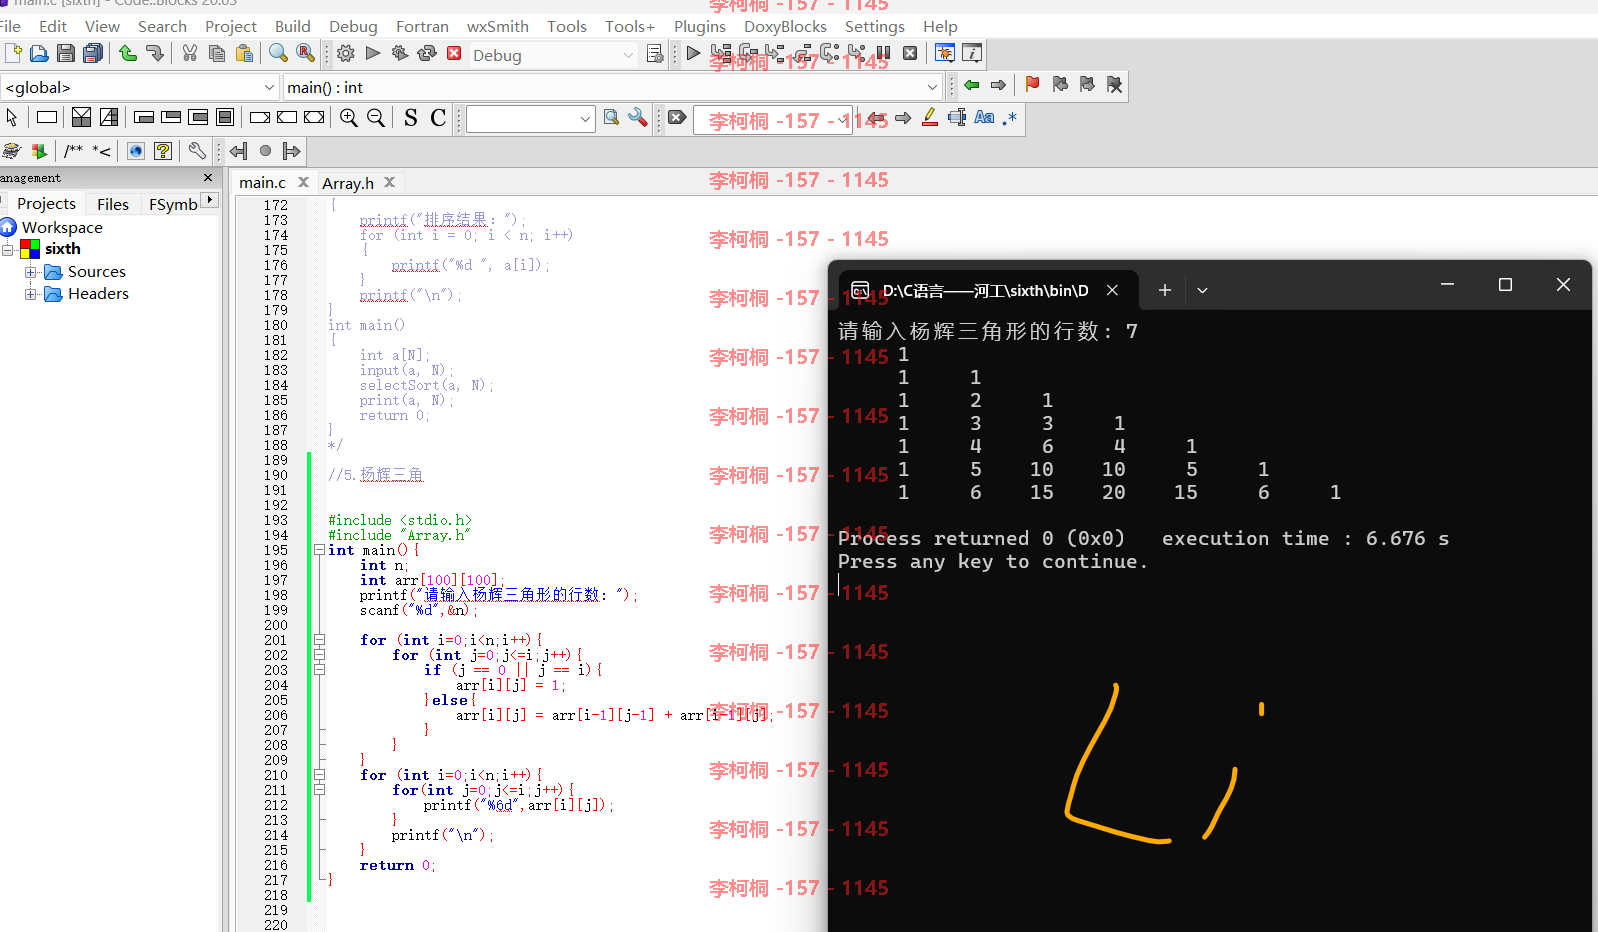Click the Break debugger pause icon
Image resolution: width=1598 pixels, height=932 pixels.
pos(883,53)
